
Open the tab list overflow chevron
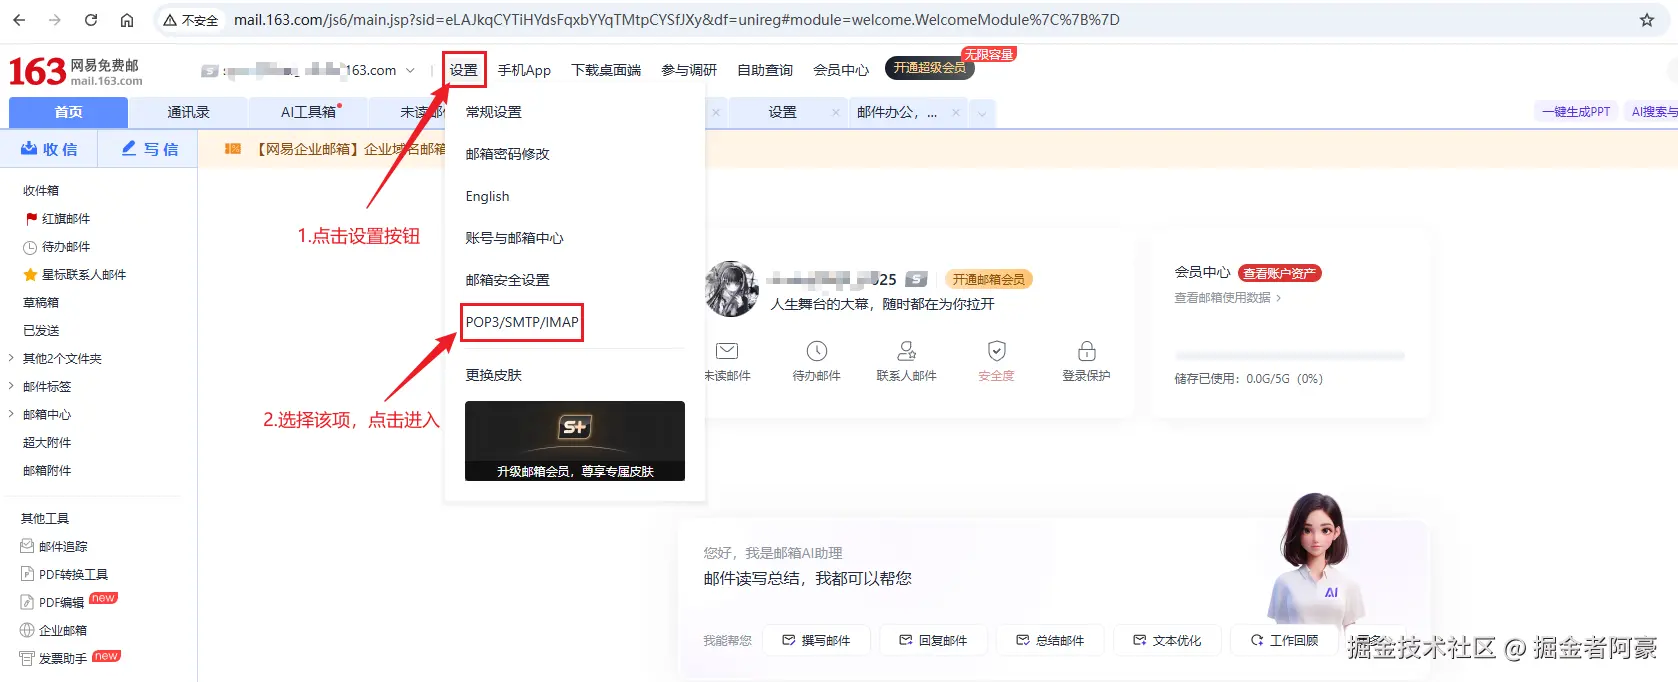982,113
